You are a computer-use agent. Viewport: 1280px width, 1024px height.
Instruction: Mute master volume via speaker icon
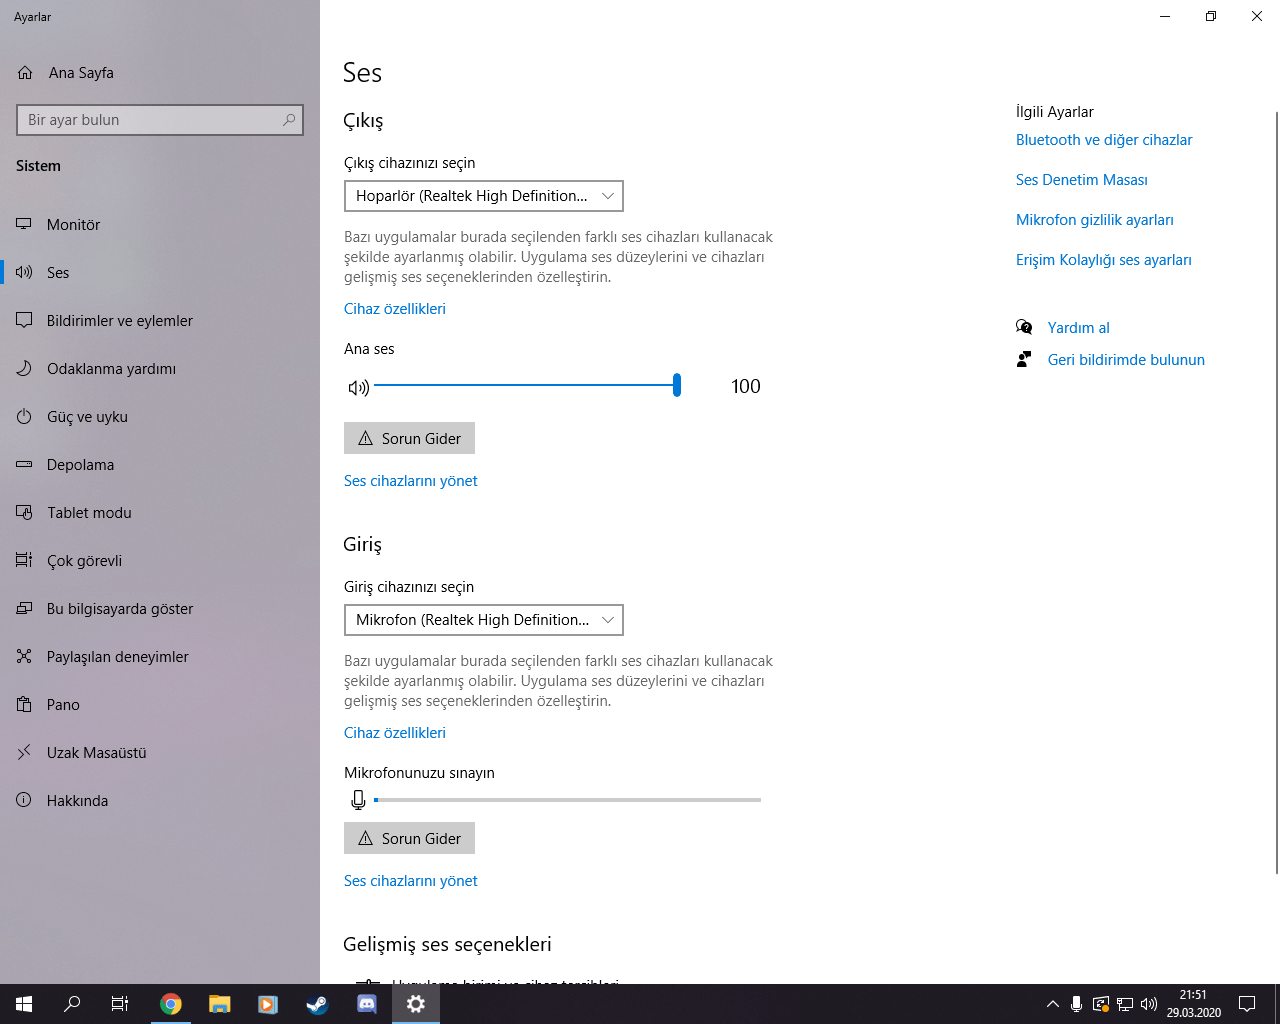click(x=358, y=387)
